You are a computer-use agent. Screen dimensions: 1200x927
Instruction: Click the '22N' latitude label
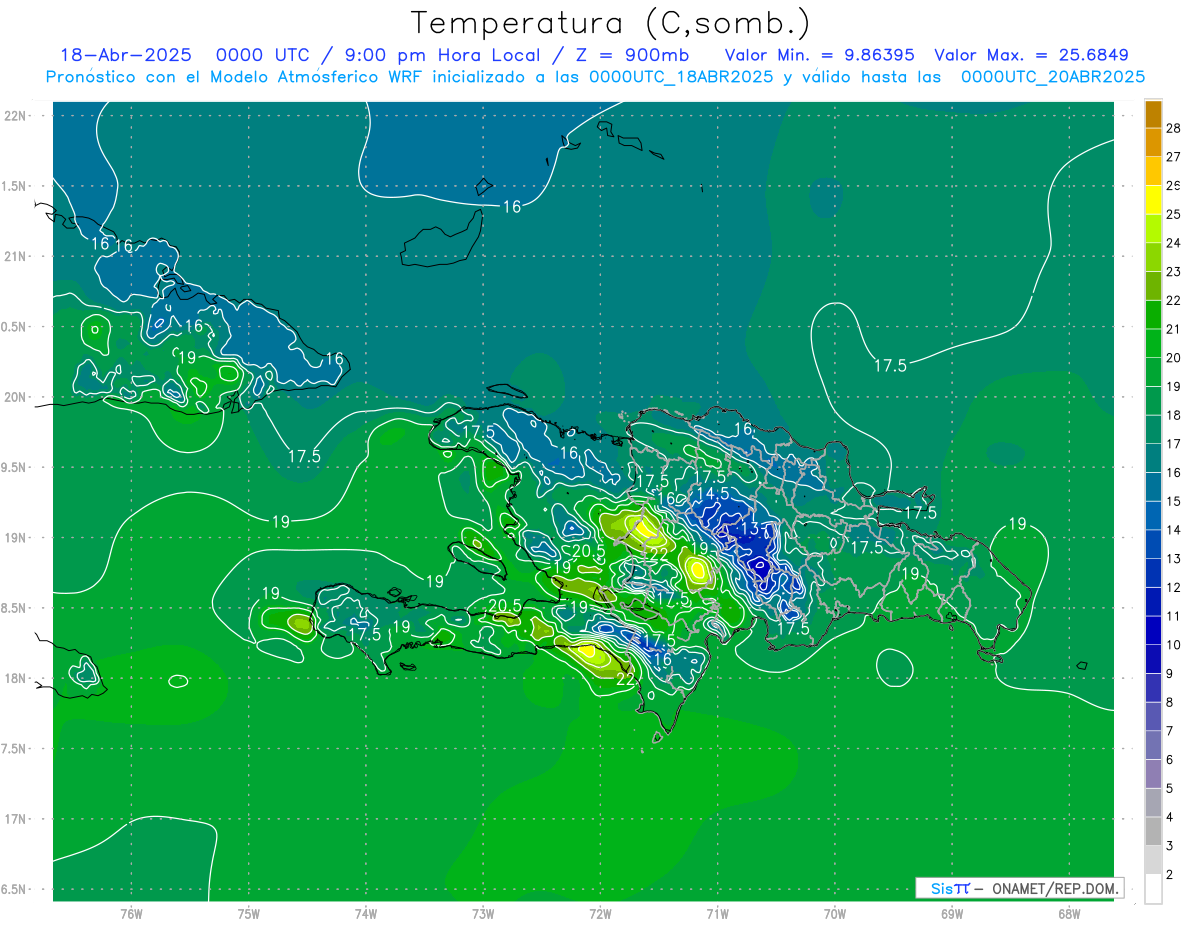coord(15,115)
